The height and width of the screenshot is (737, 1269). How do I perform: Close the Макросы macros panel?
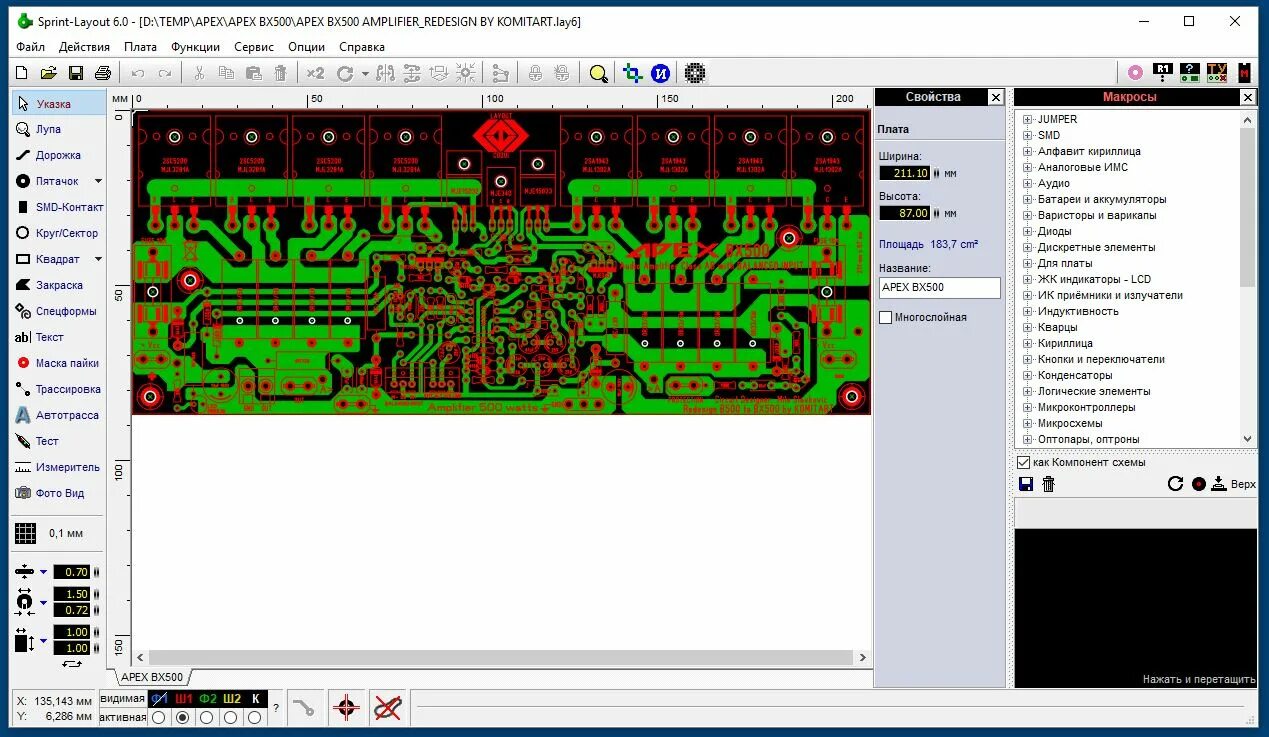(1248, 97)
